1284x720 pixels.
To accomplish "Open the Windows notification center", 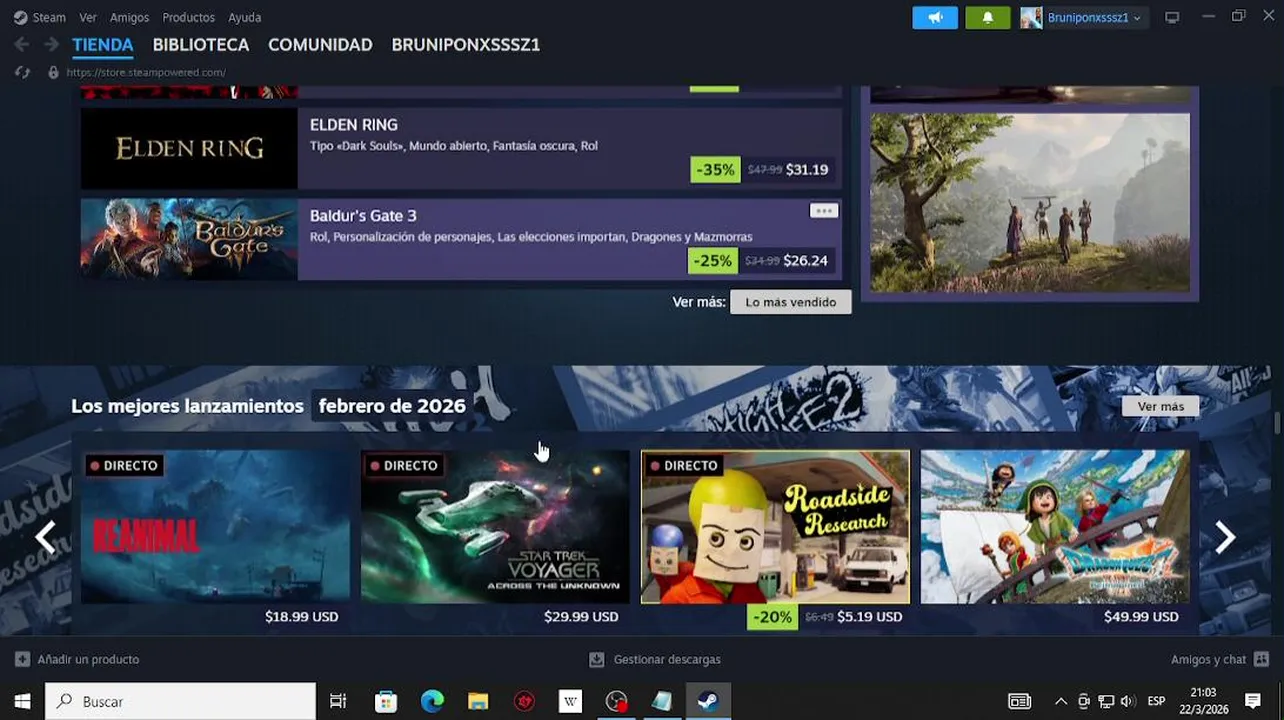I will click(1253, 701).
